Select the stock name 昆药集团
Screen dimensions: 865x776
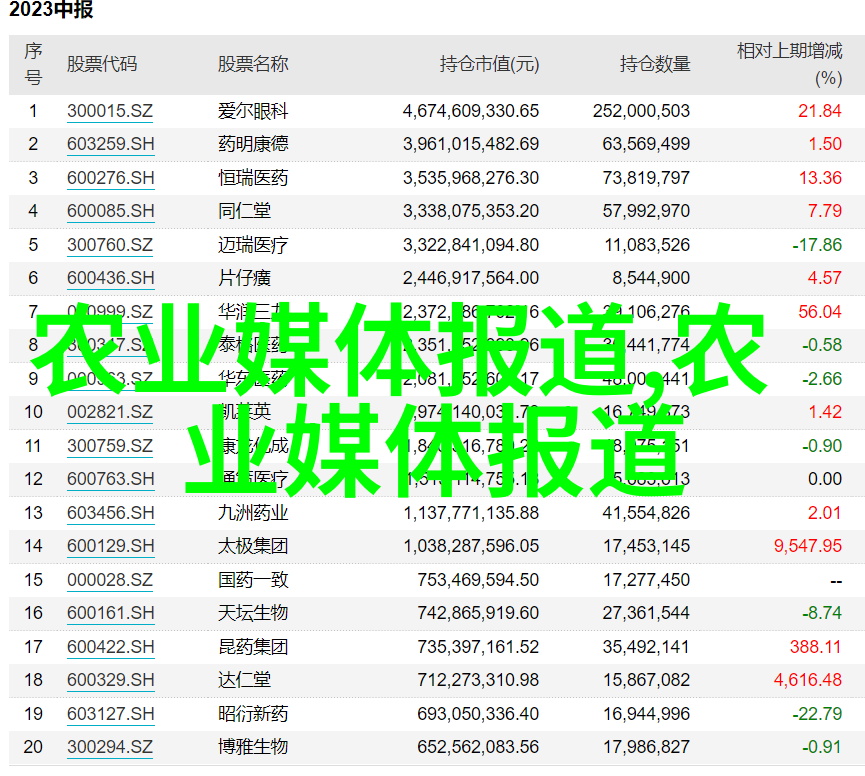(x=253, y=646)
